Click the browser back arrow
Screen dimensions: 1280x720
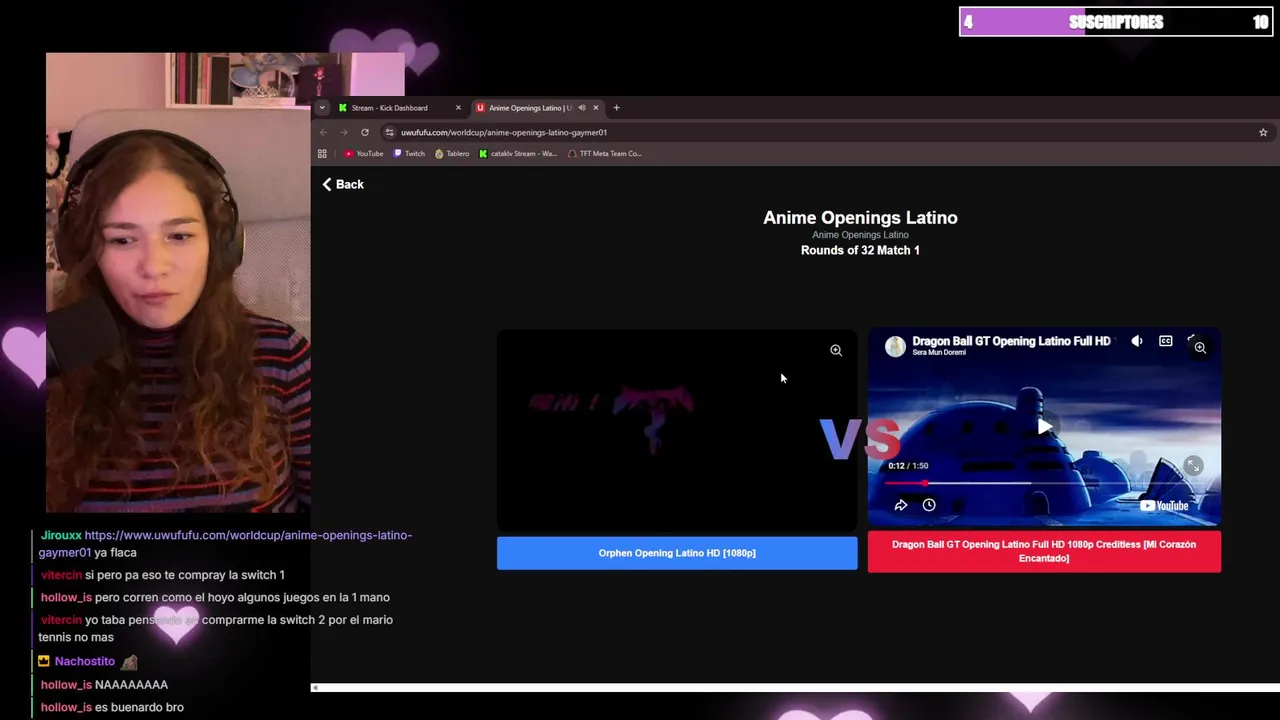(323, 132)
